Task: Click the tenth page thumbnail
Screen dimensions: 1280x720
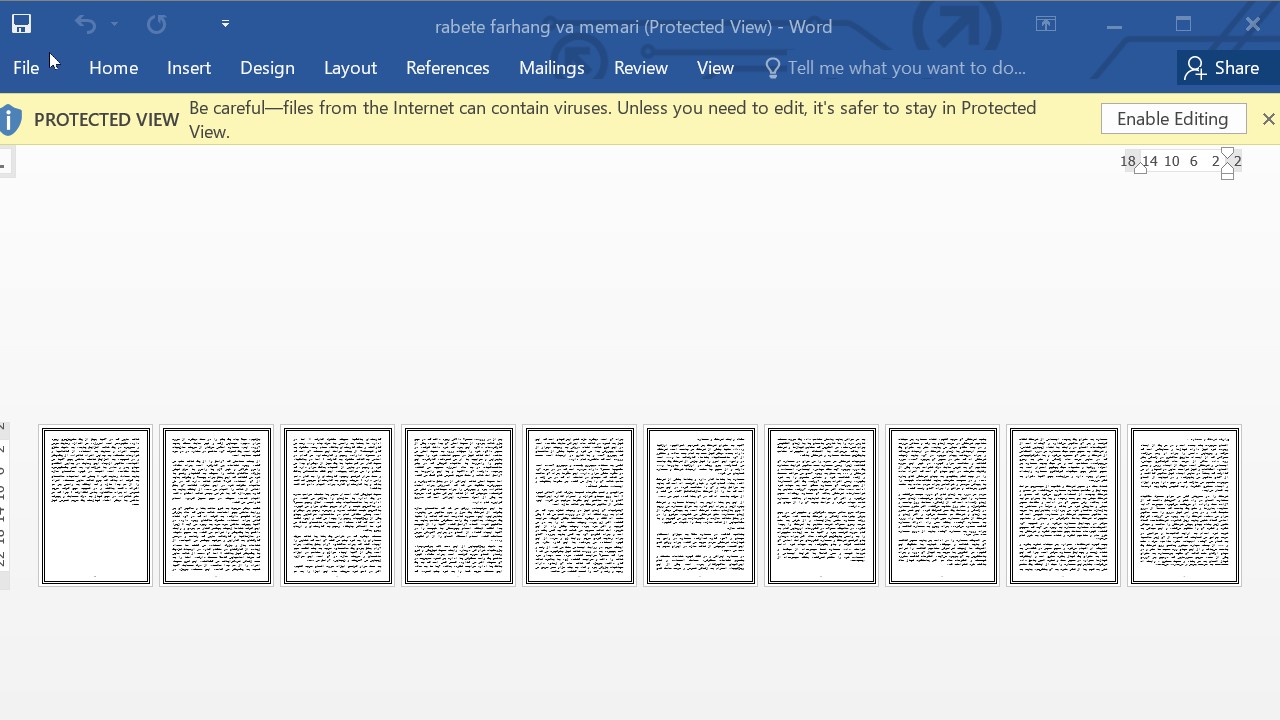Action: tap(1185, 506)
